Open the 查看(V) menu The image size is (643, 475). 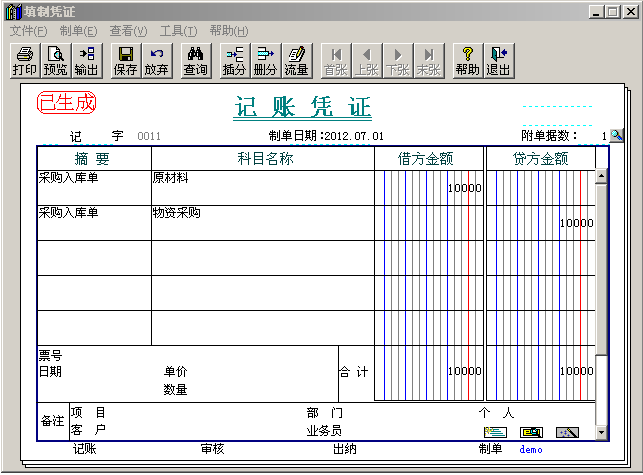pos(128,31)
